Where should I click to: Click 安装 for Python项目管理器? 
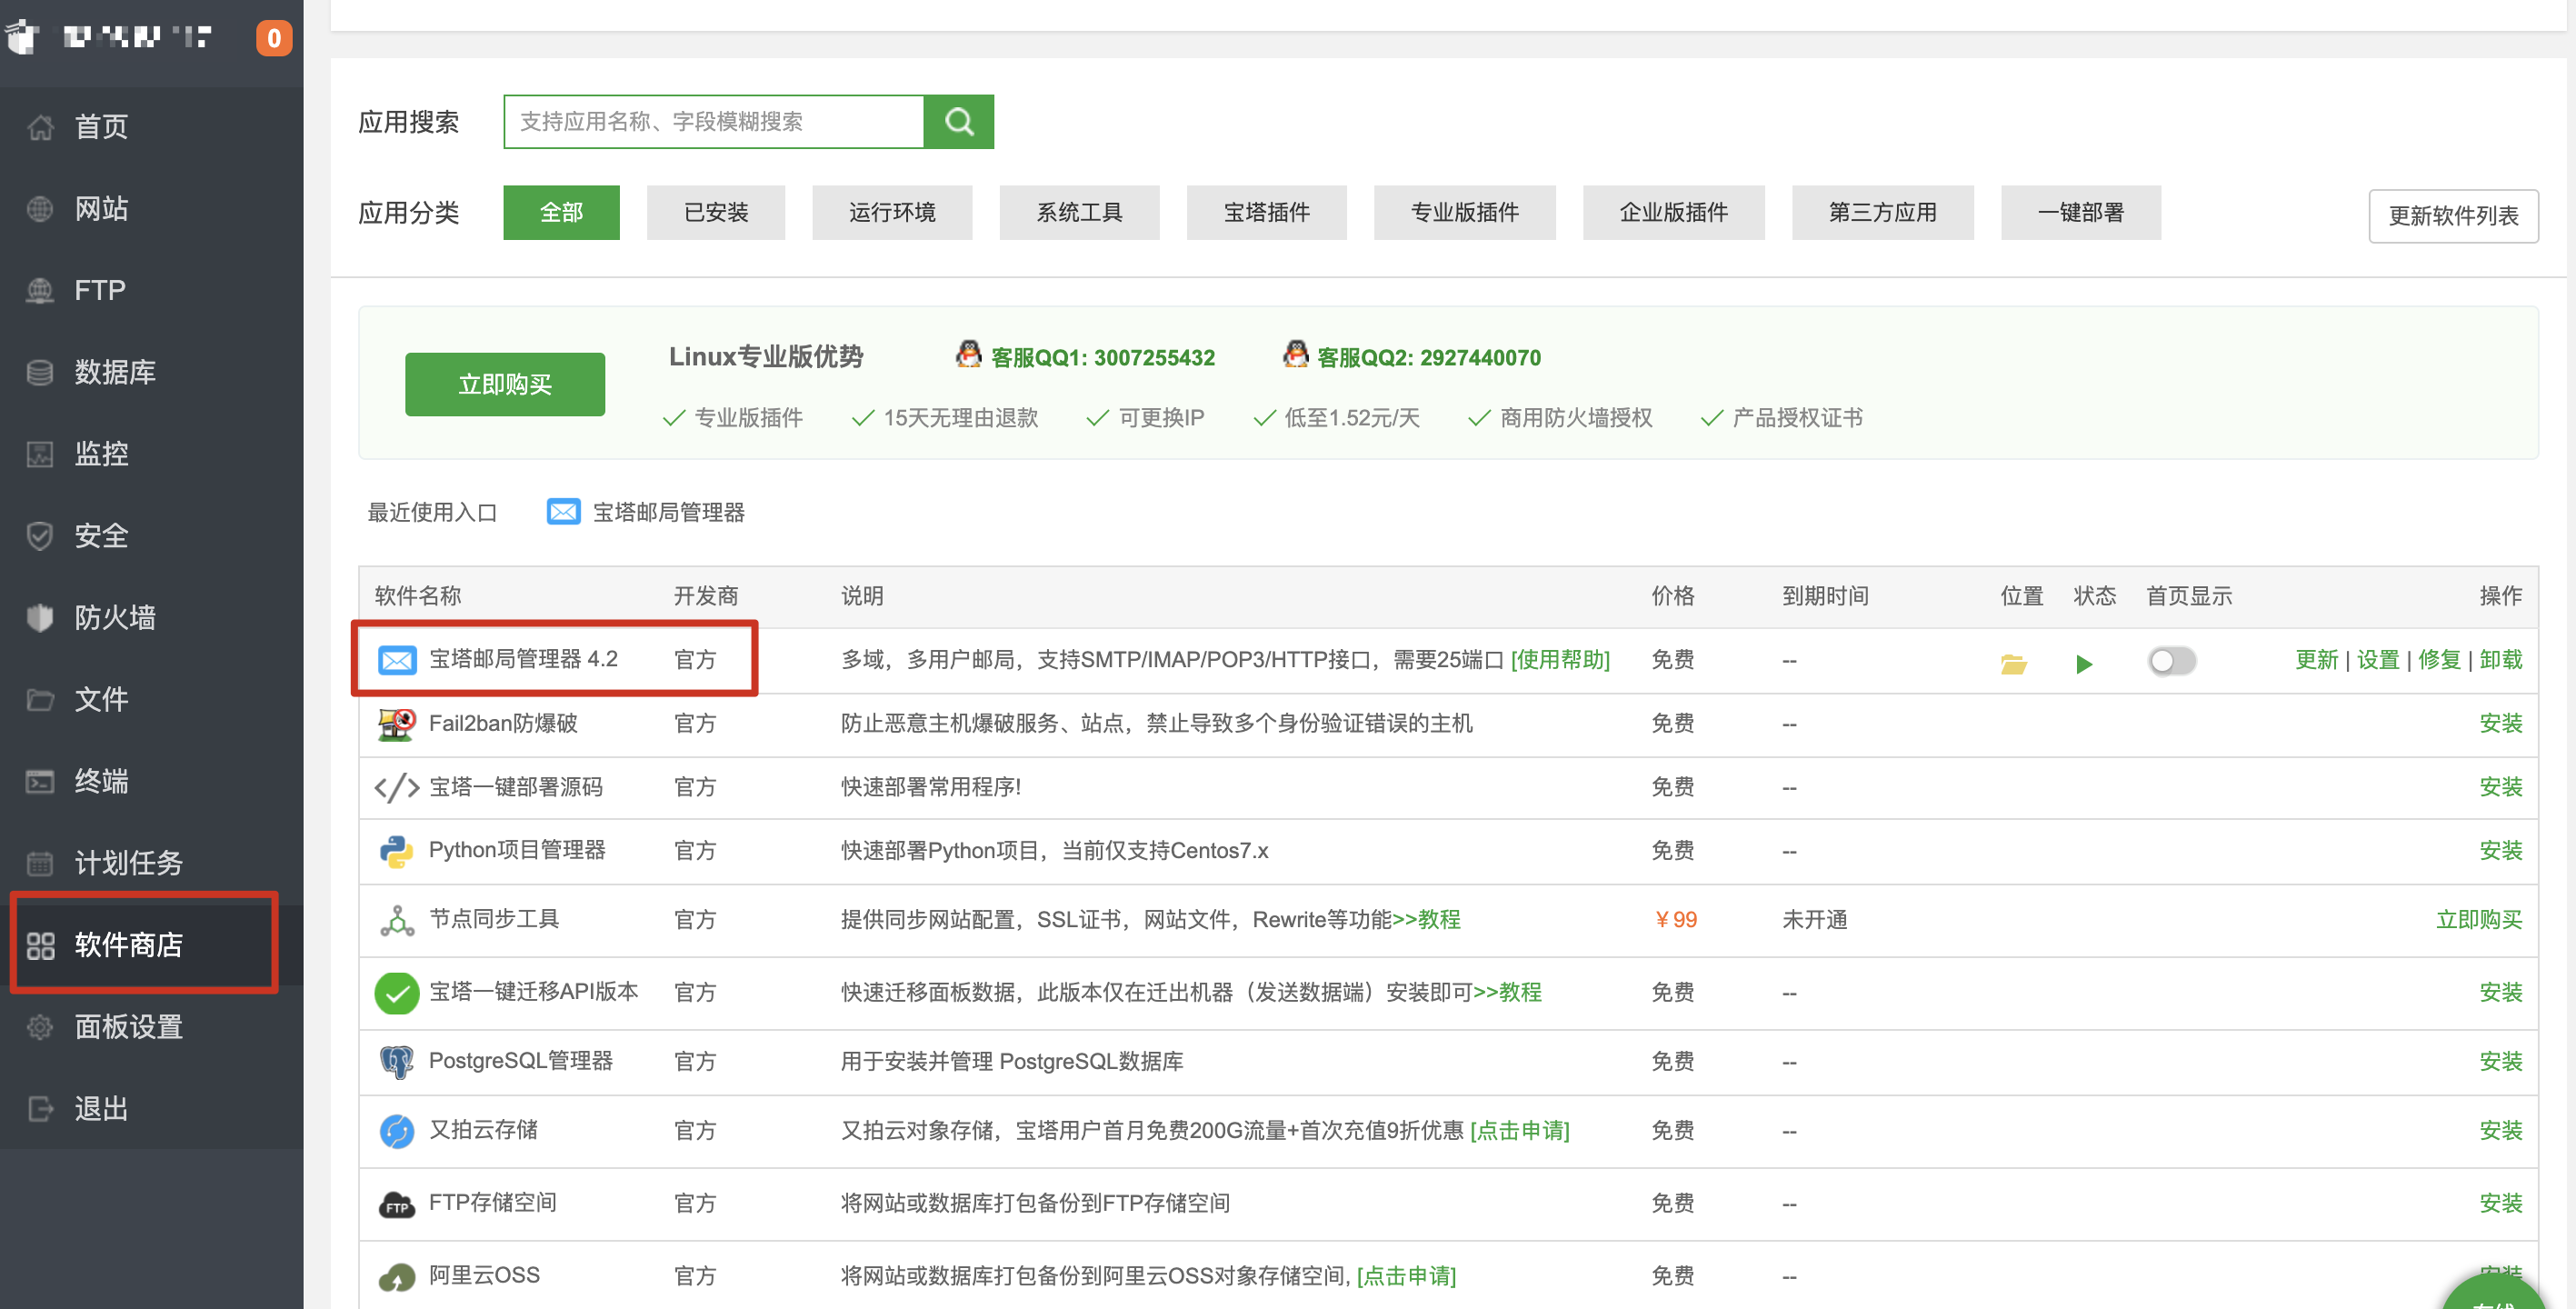2500,851
